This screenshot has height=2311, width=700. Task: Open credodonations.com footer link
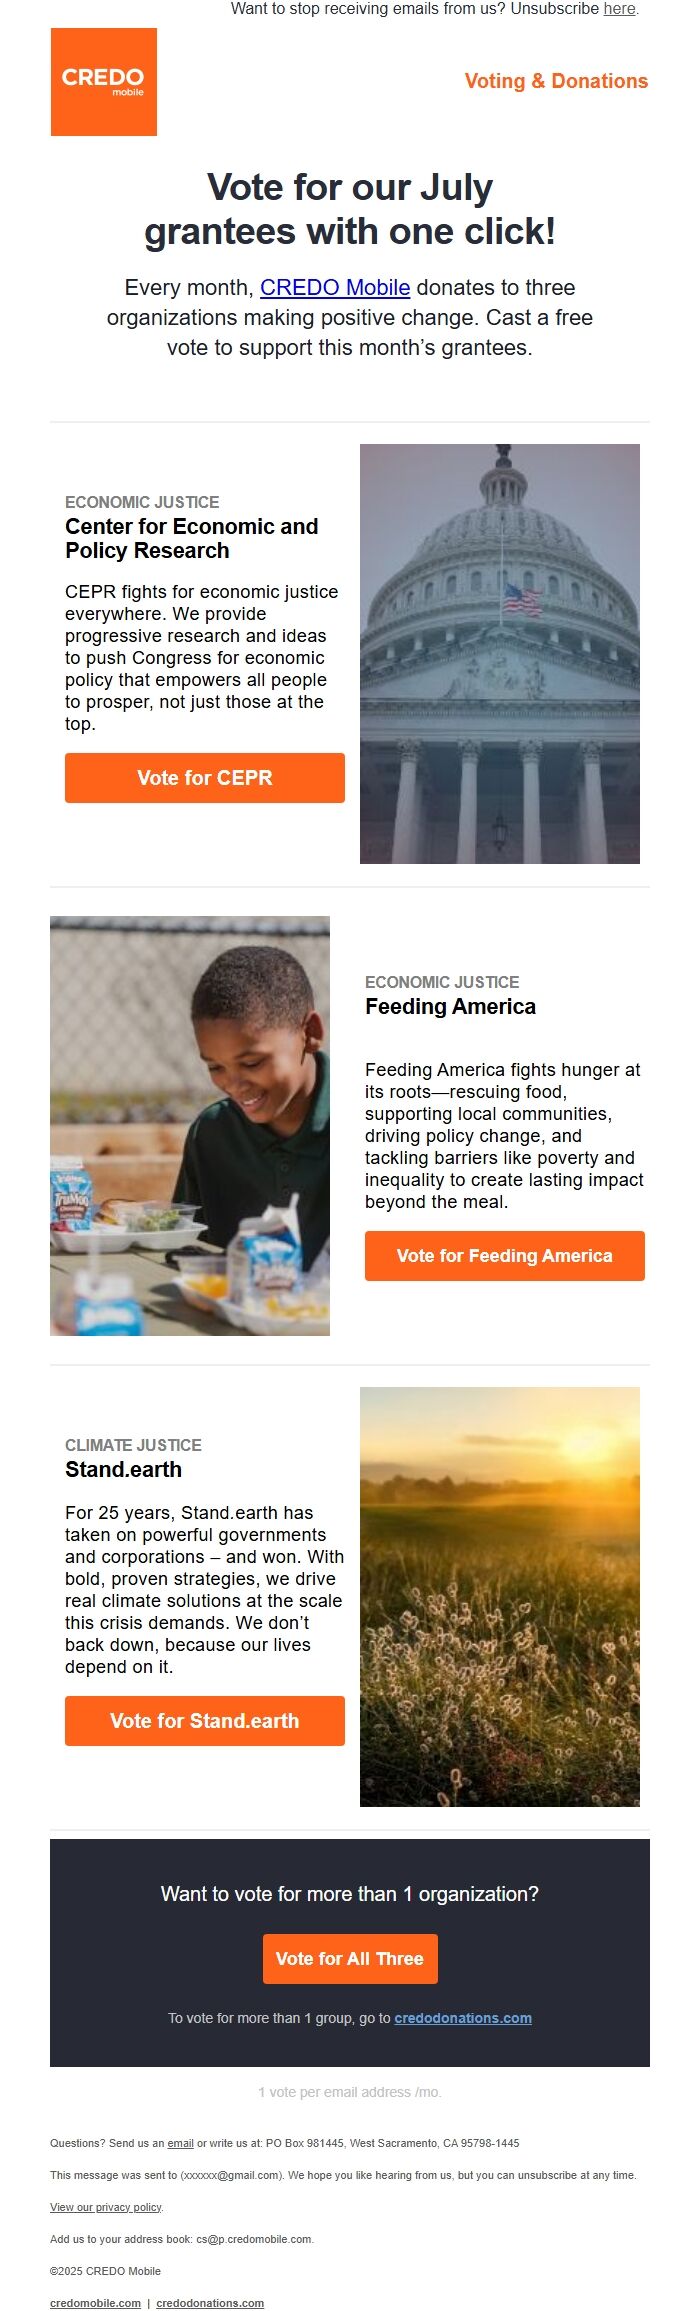tap(210, 2303)
